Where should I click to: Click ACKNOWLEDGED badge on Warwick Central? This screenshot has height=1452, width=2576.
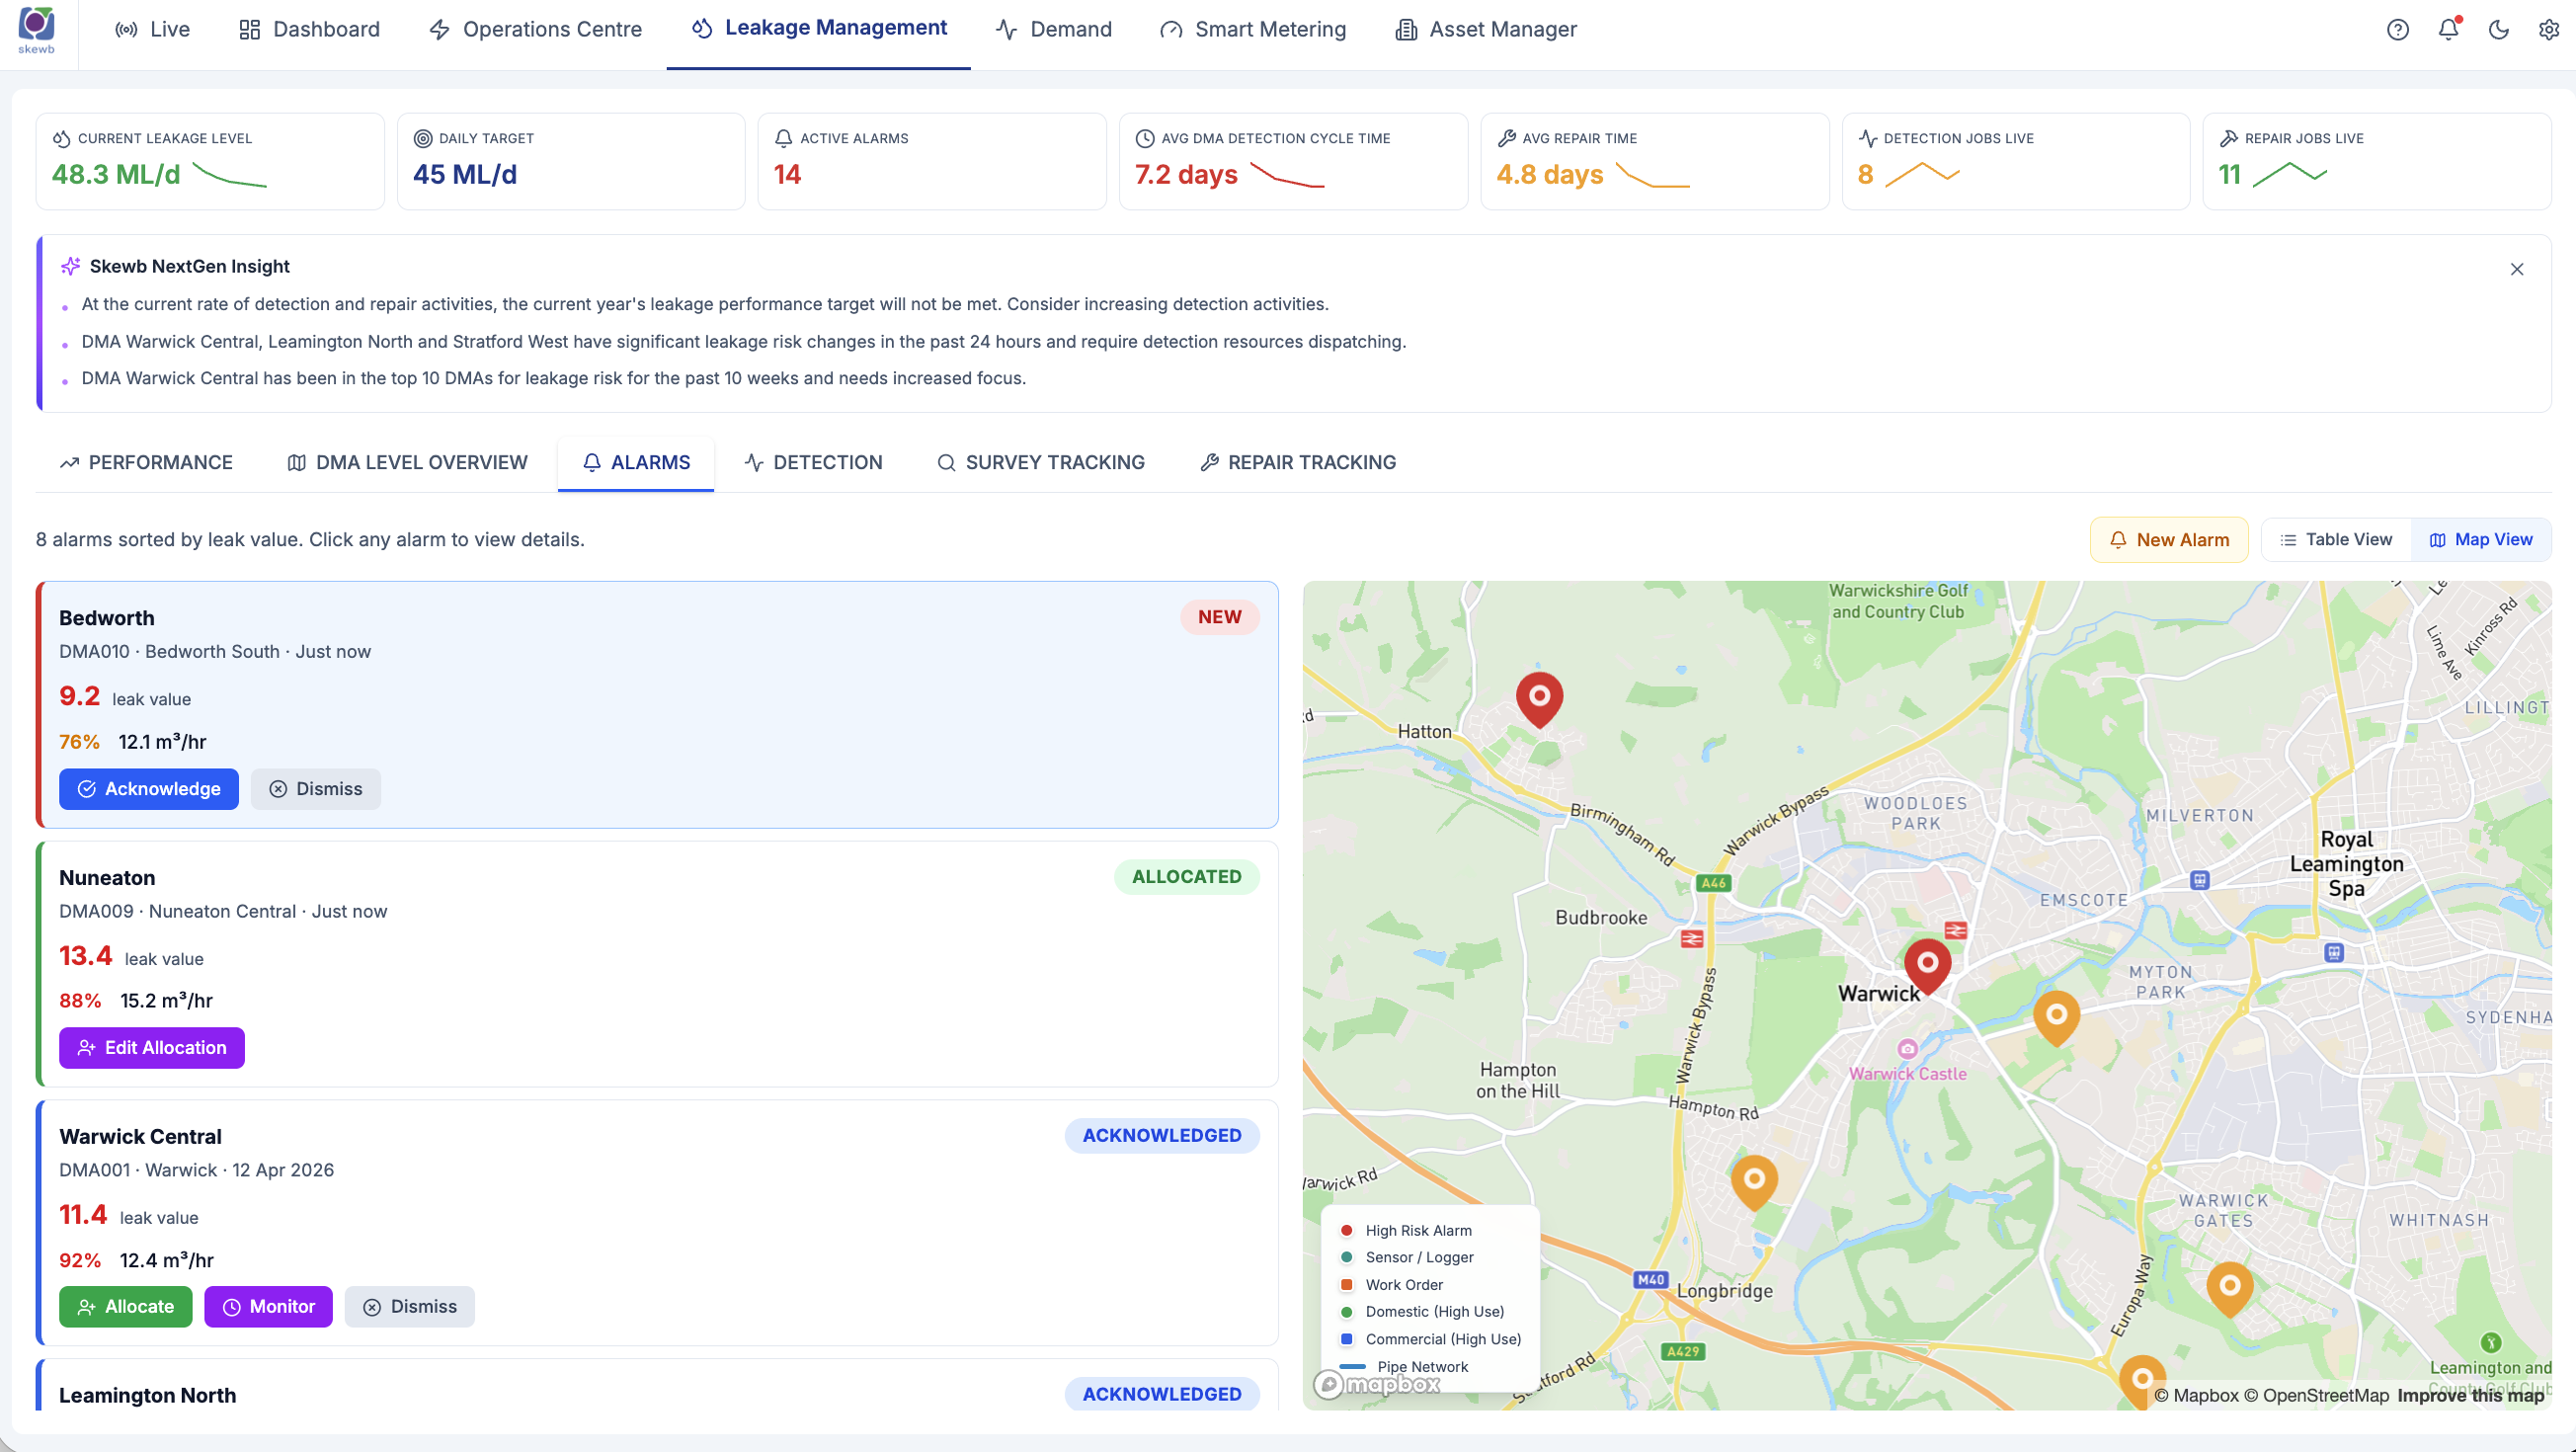1162,1136
